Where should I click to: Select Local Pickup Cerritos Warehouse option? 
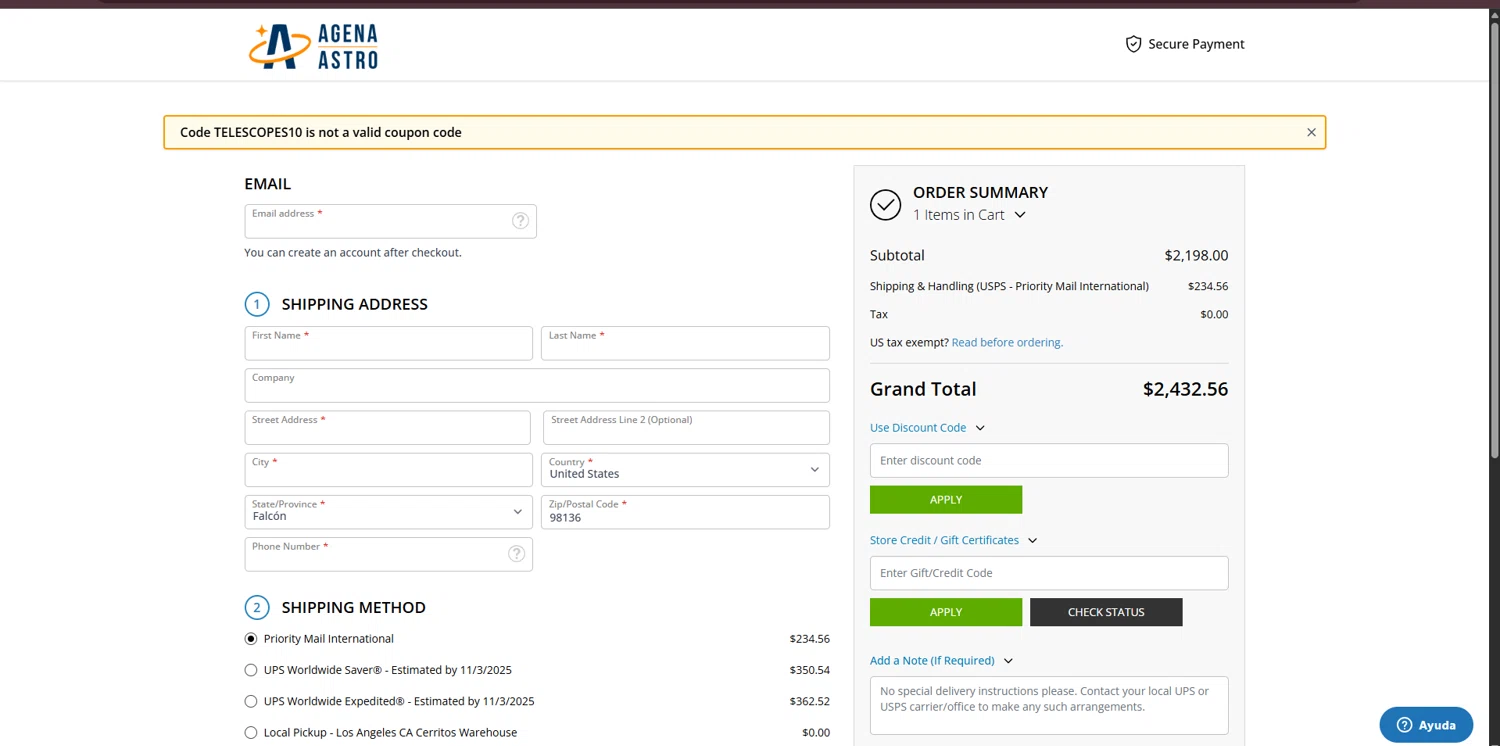(x=251, y=733)
